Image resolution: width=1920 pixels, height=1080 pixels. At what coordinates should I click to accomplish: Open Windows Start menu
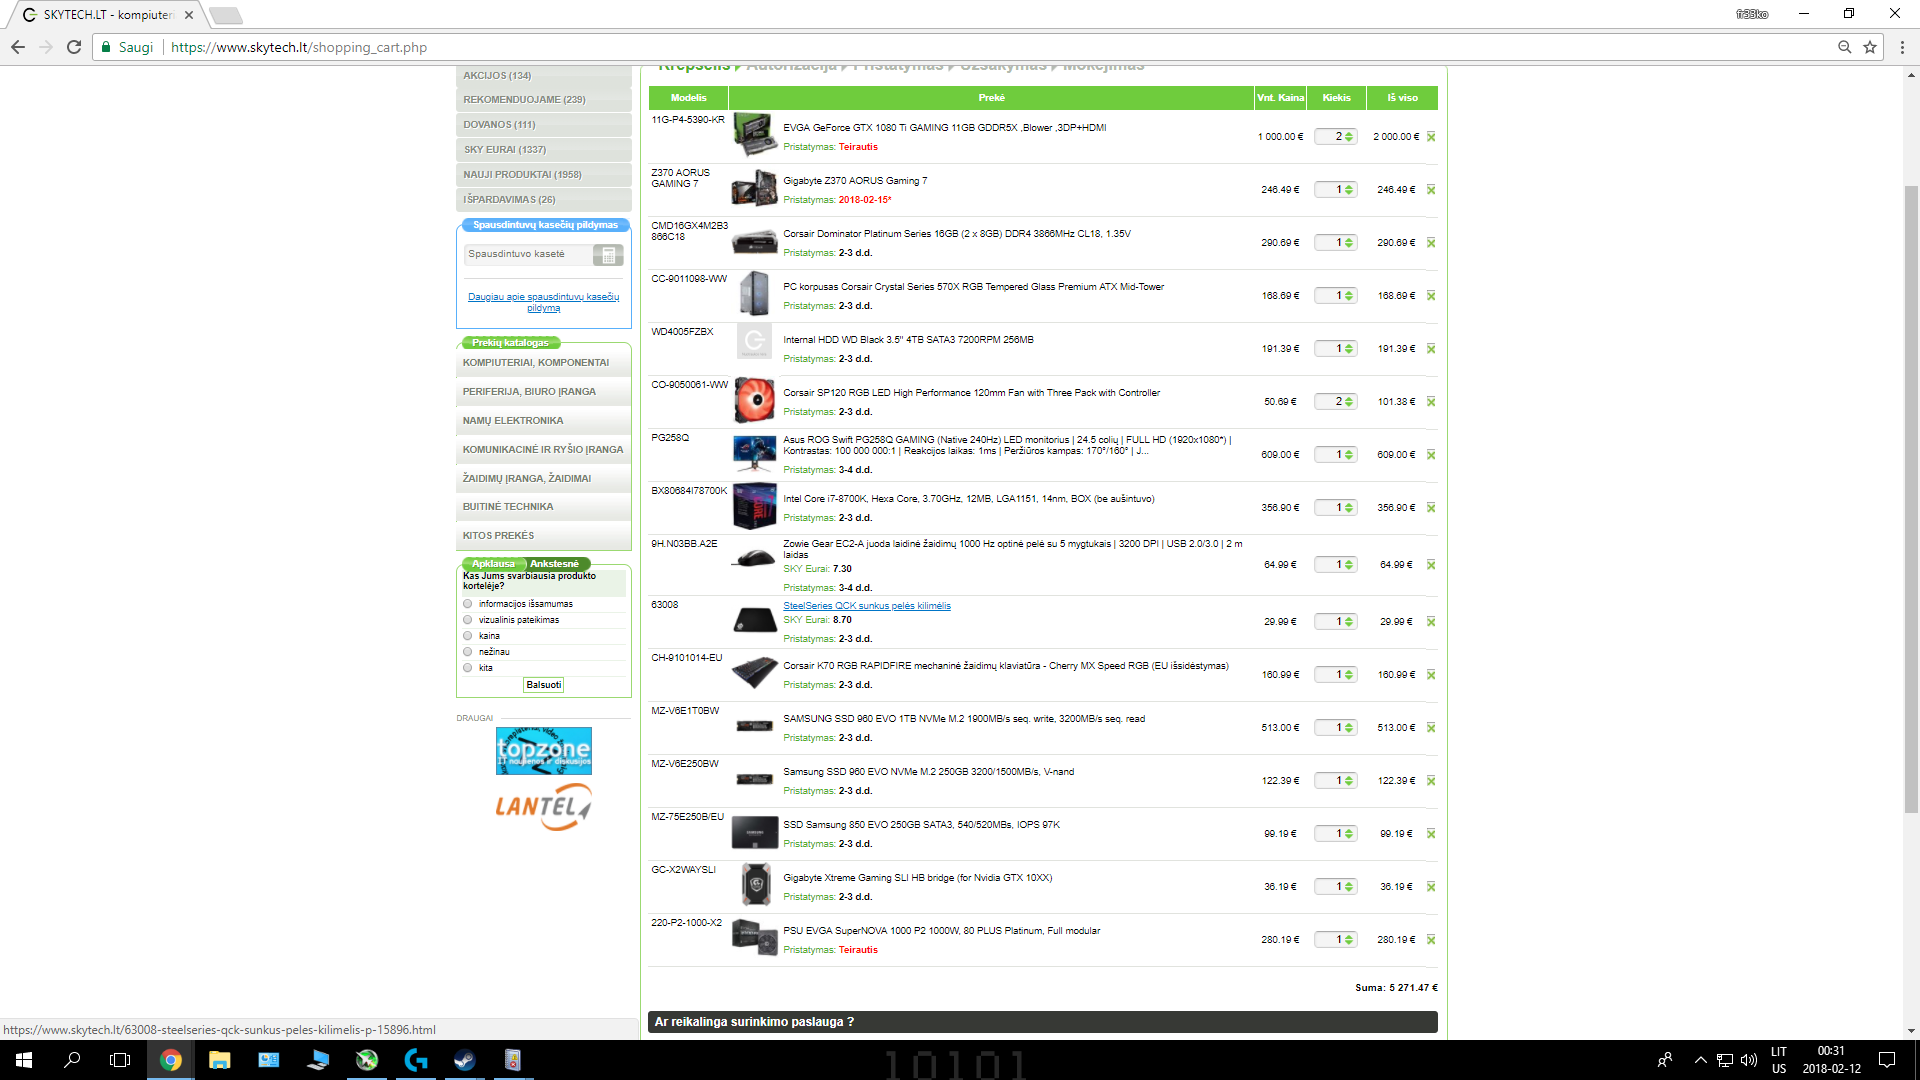(24, 1060)
